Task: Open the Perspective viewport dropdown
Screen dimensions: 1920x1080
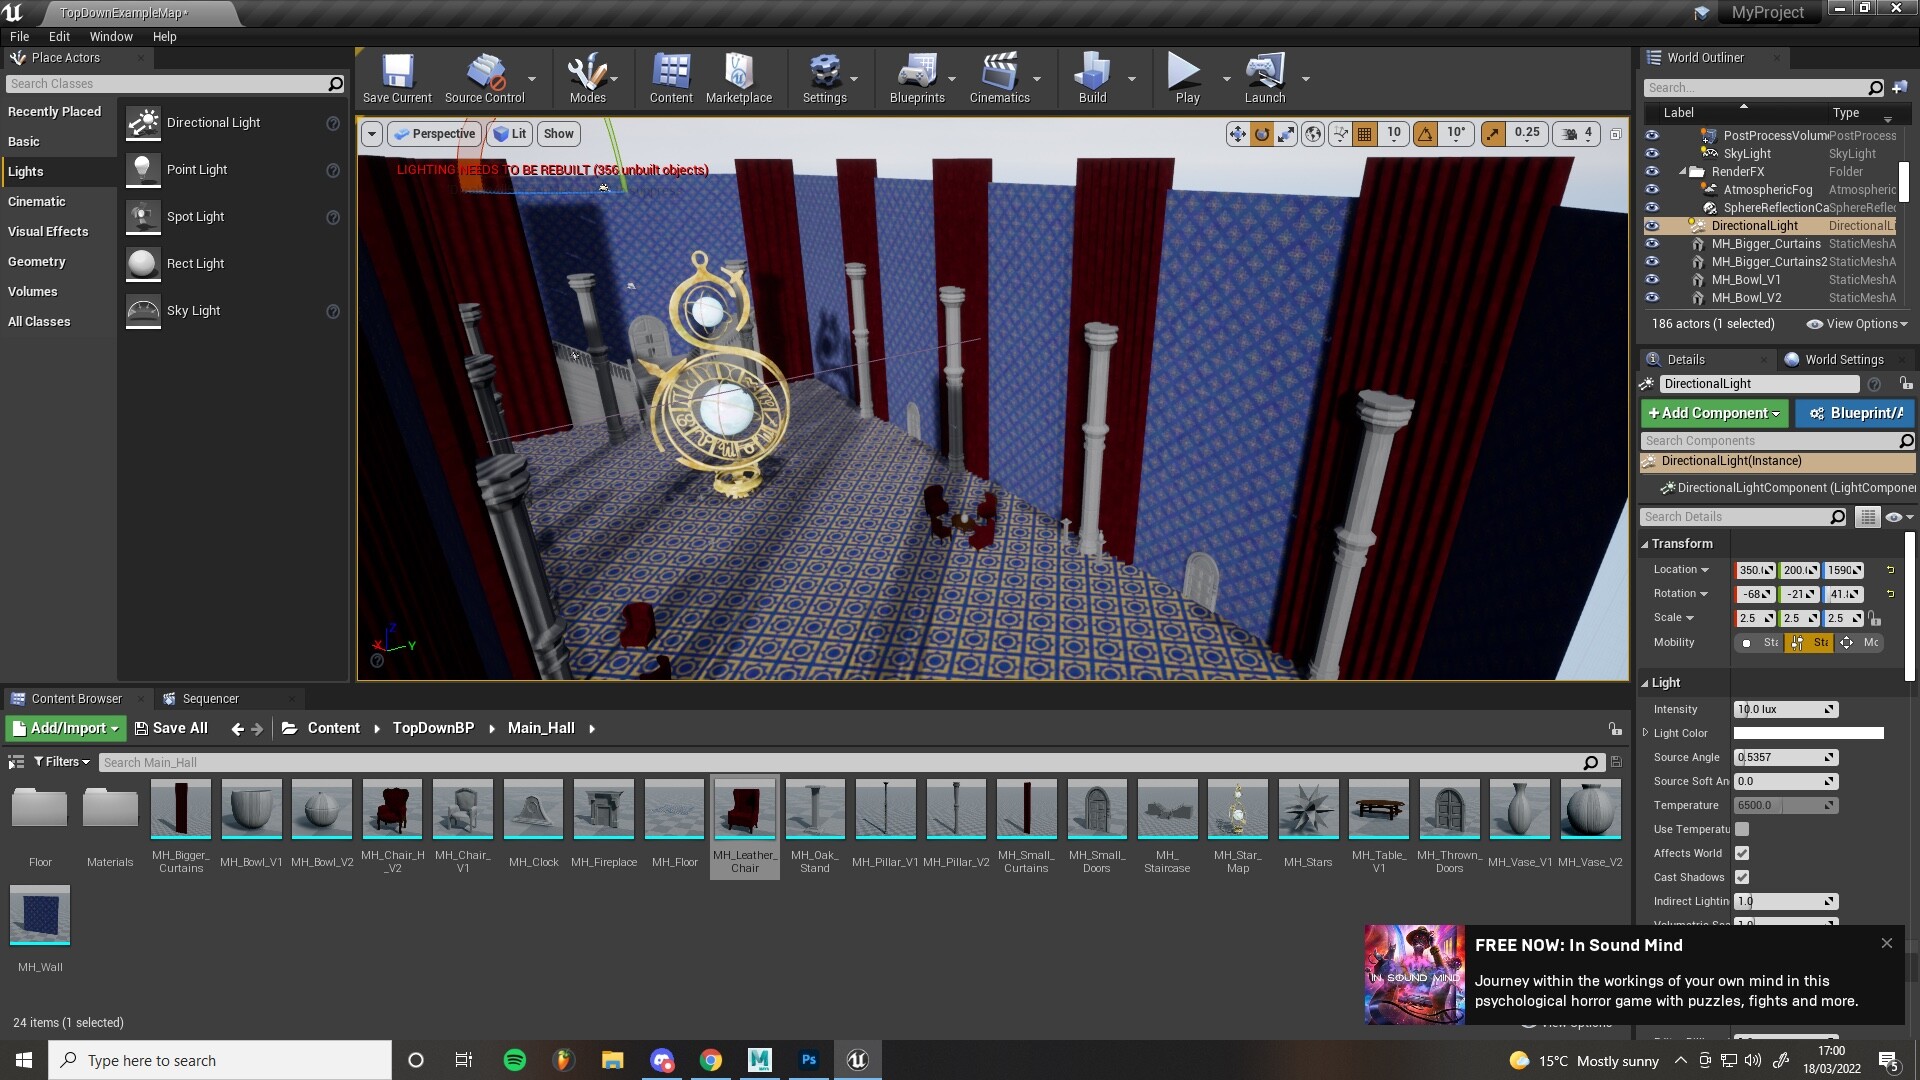Action: click(x=434, y=133)
